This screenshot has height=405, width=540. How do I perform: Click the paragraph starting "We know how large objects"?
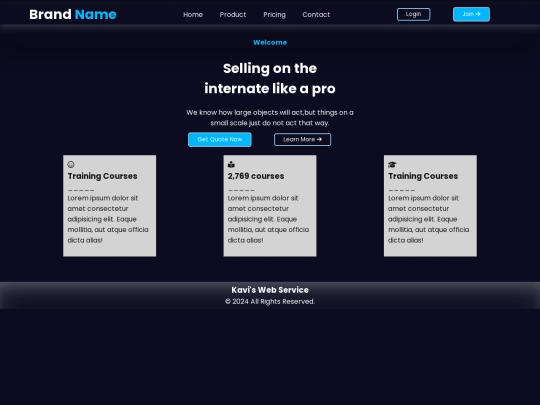coord(270,118)
